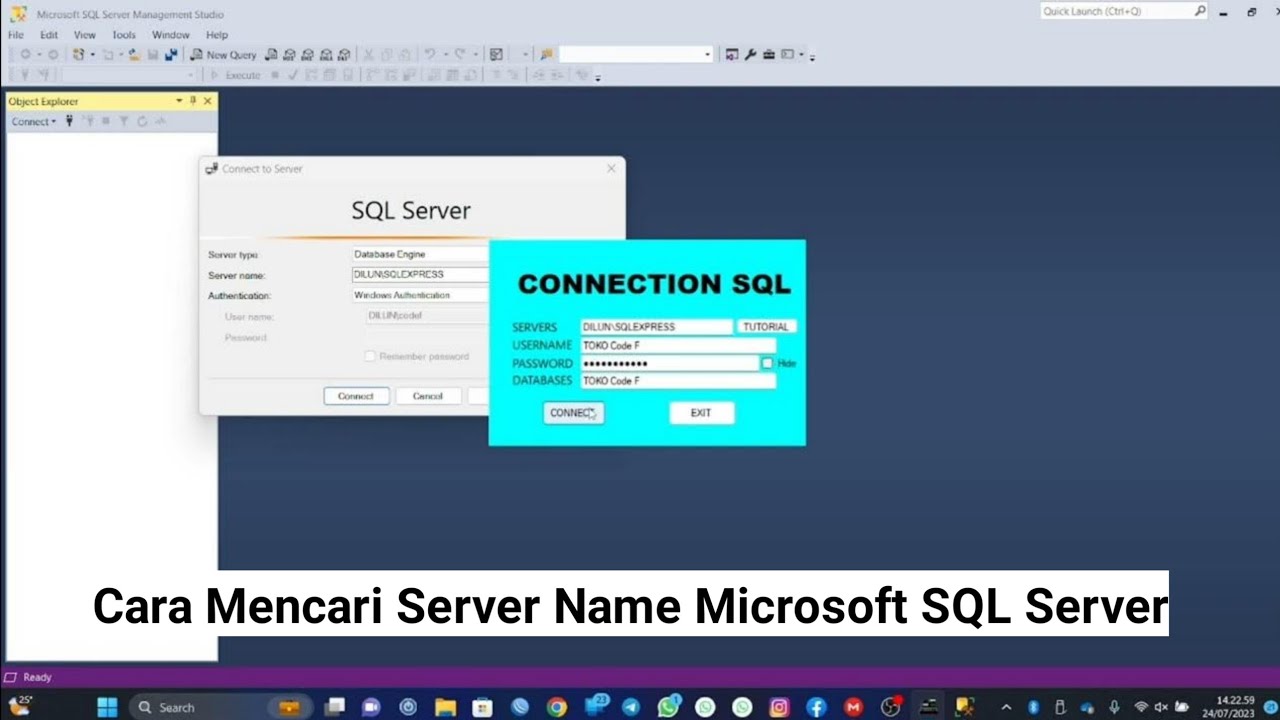Open the Properties window wrench icon
1280x720 pixels.
(749, 55)
